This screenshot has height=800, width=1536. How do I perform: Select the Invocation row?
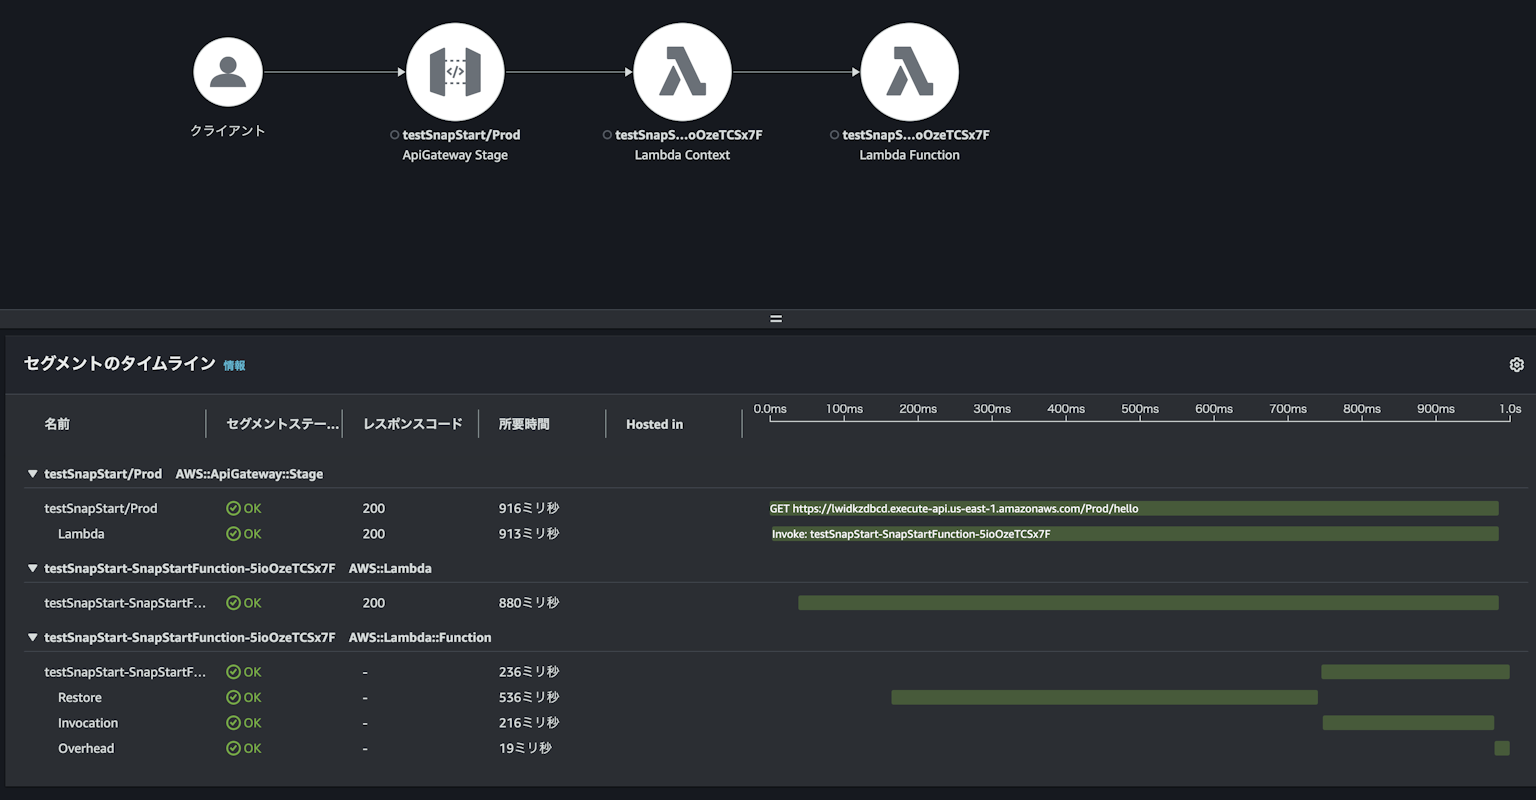[x=88, y=722]
